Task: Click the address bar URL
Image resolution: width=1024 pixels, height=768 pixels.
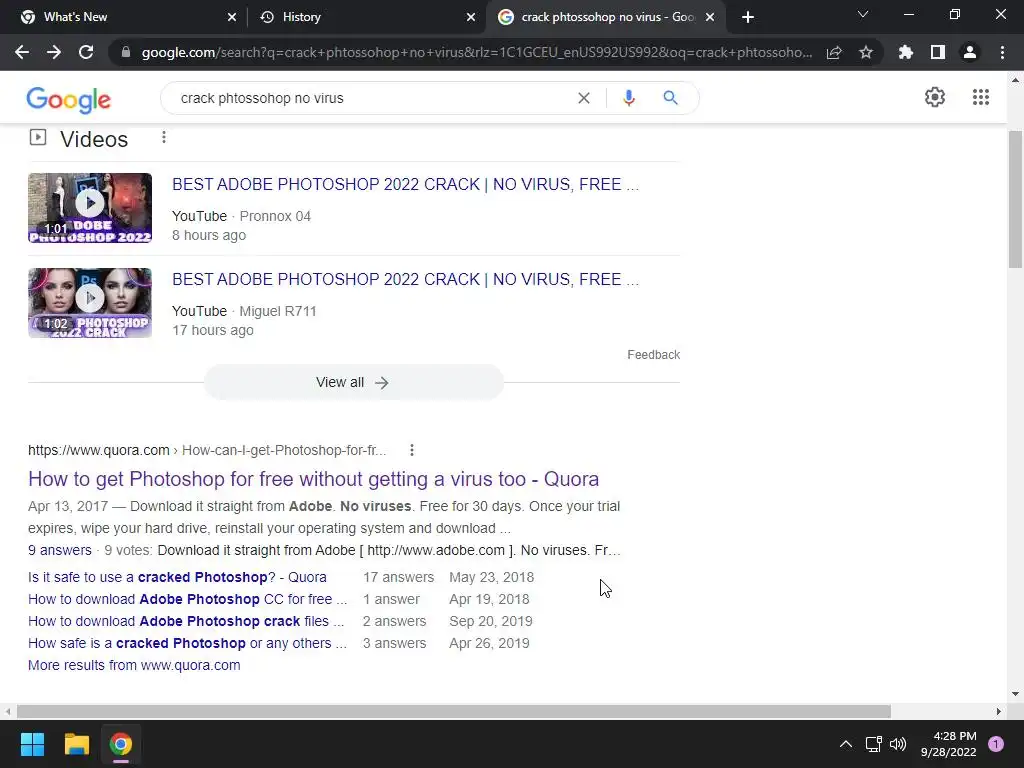Action: (x=477, y=52)
